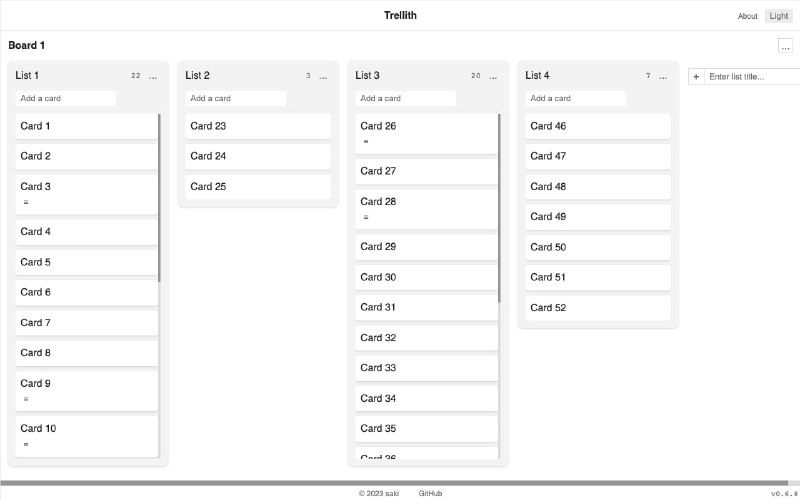Screen dimensions: 800x500
Task: Click the description icon on Card 28
Action: pos(366,218)
